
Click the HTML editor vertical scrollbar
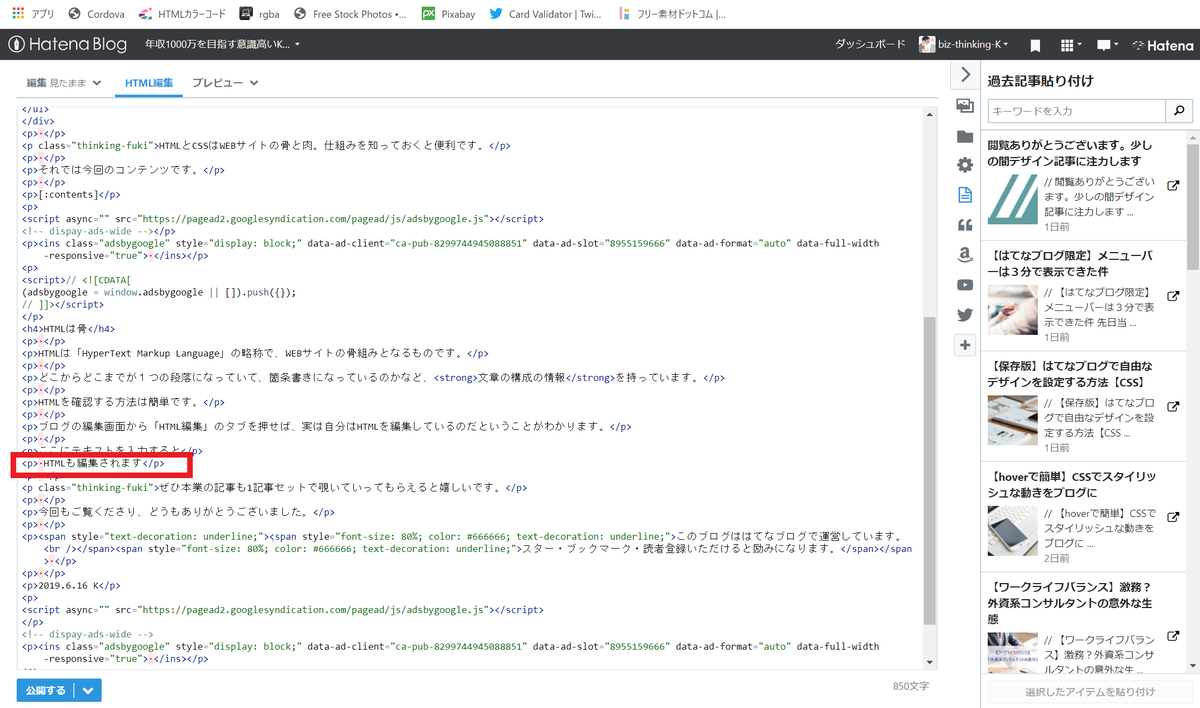929,470
